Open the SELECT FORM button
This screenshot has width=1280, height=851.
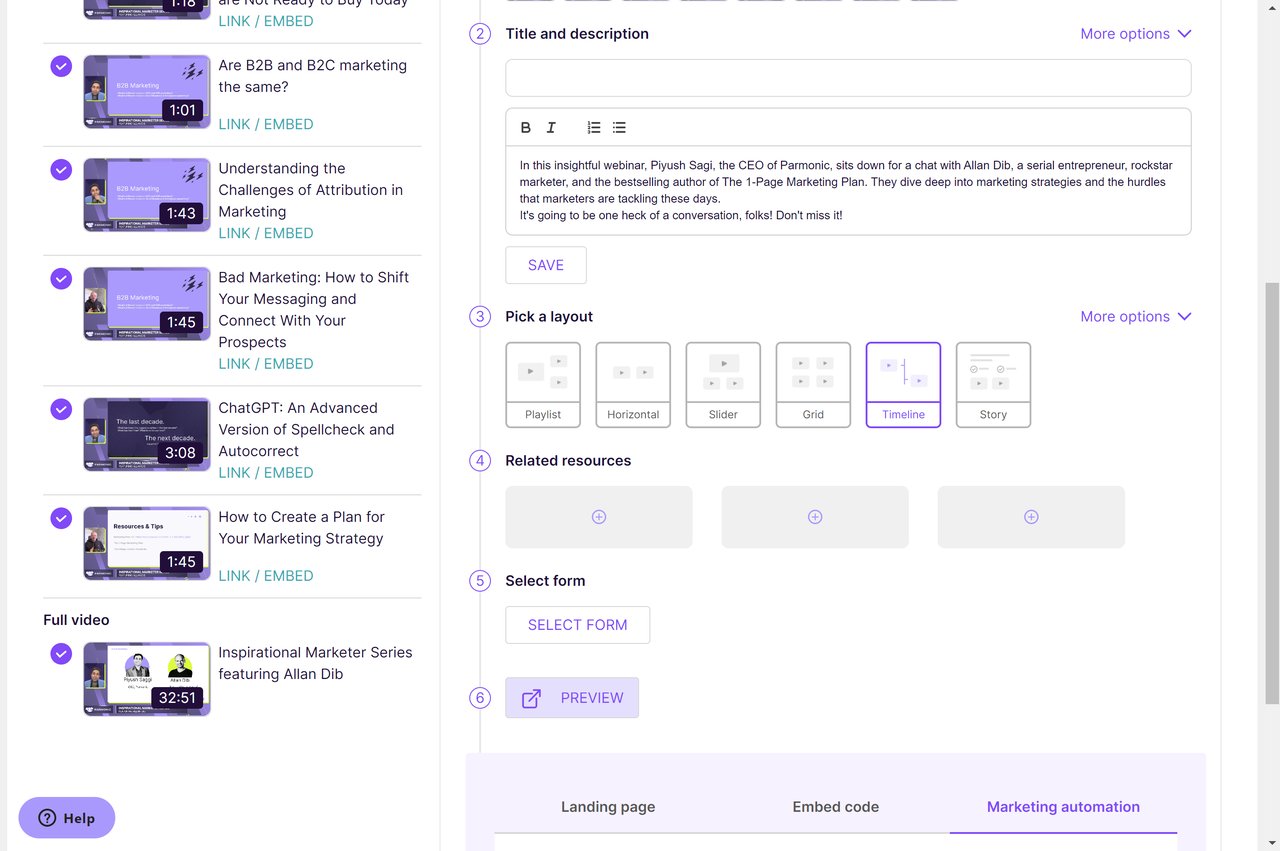[x=578, y=625]
